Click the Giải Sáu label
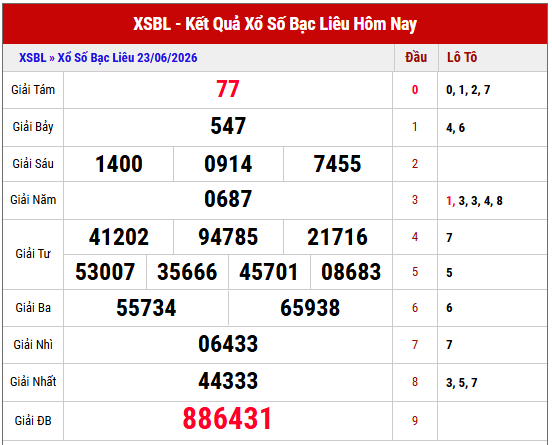Image resolution: width=552 pixels, height=445 pixels. point(33,164)
